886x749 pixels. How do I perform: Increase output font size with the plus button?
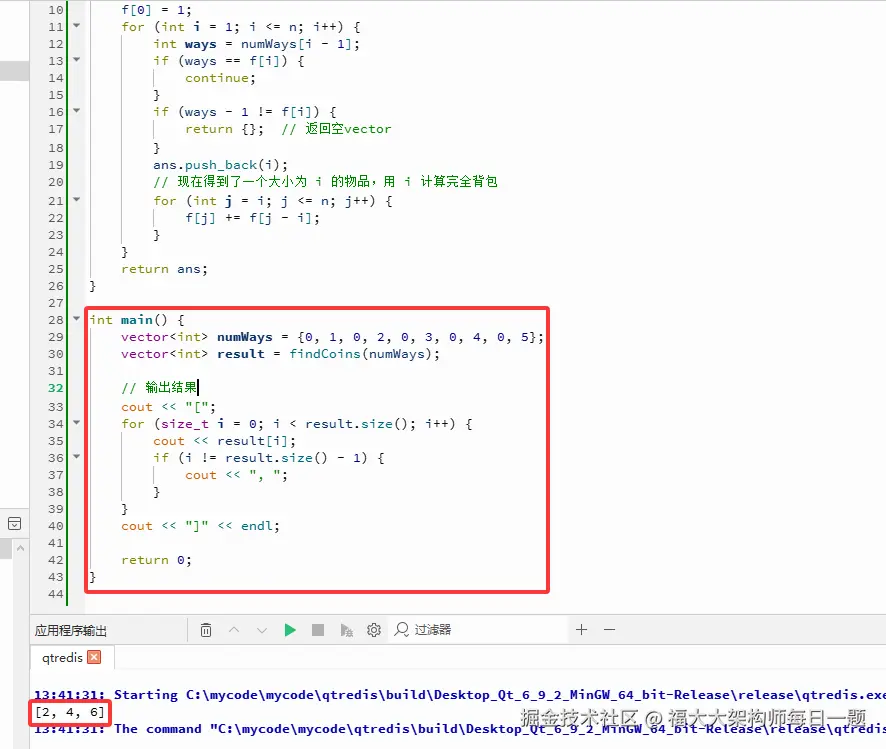[581, 629]
